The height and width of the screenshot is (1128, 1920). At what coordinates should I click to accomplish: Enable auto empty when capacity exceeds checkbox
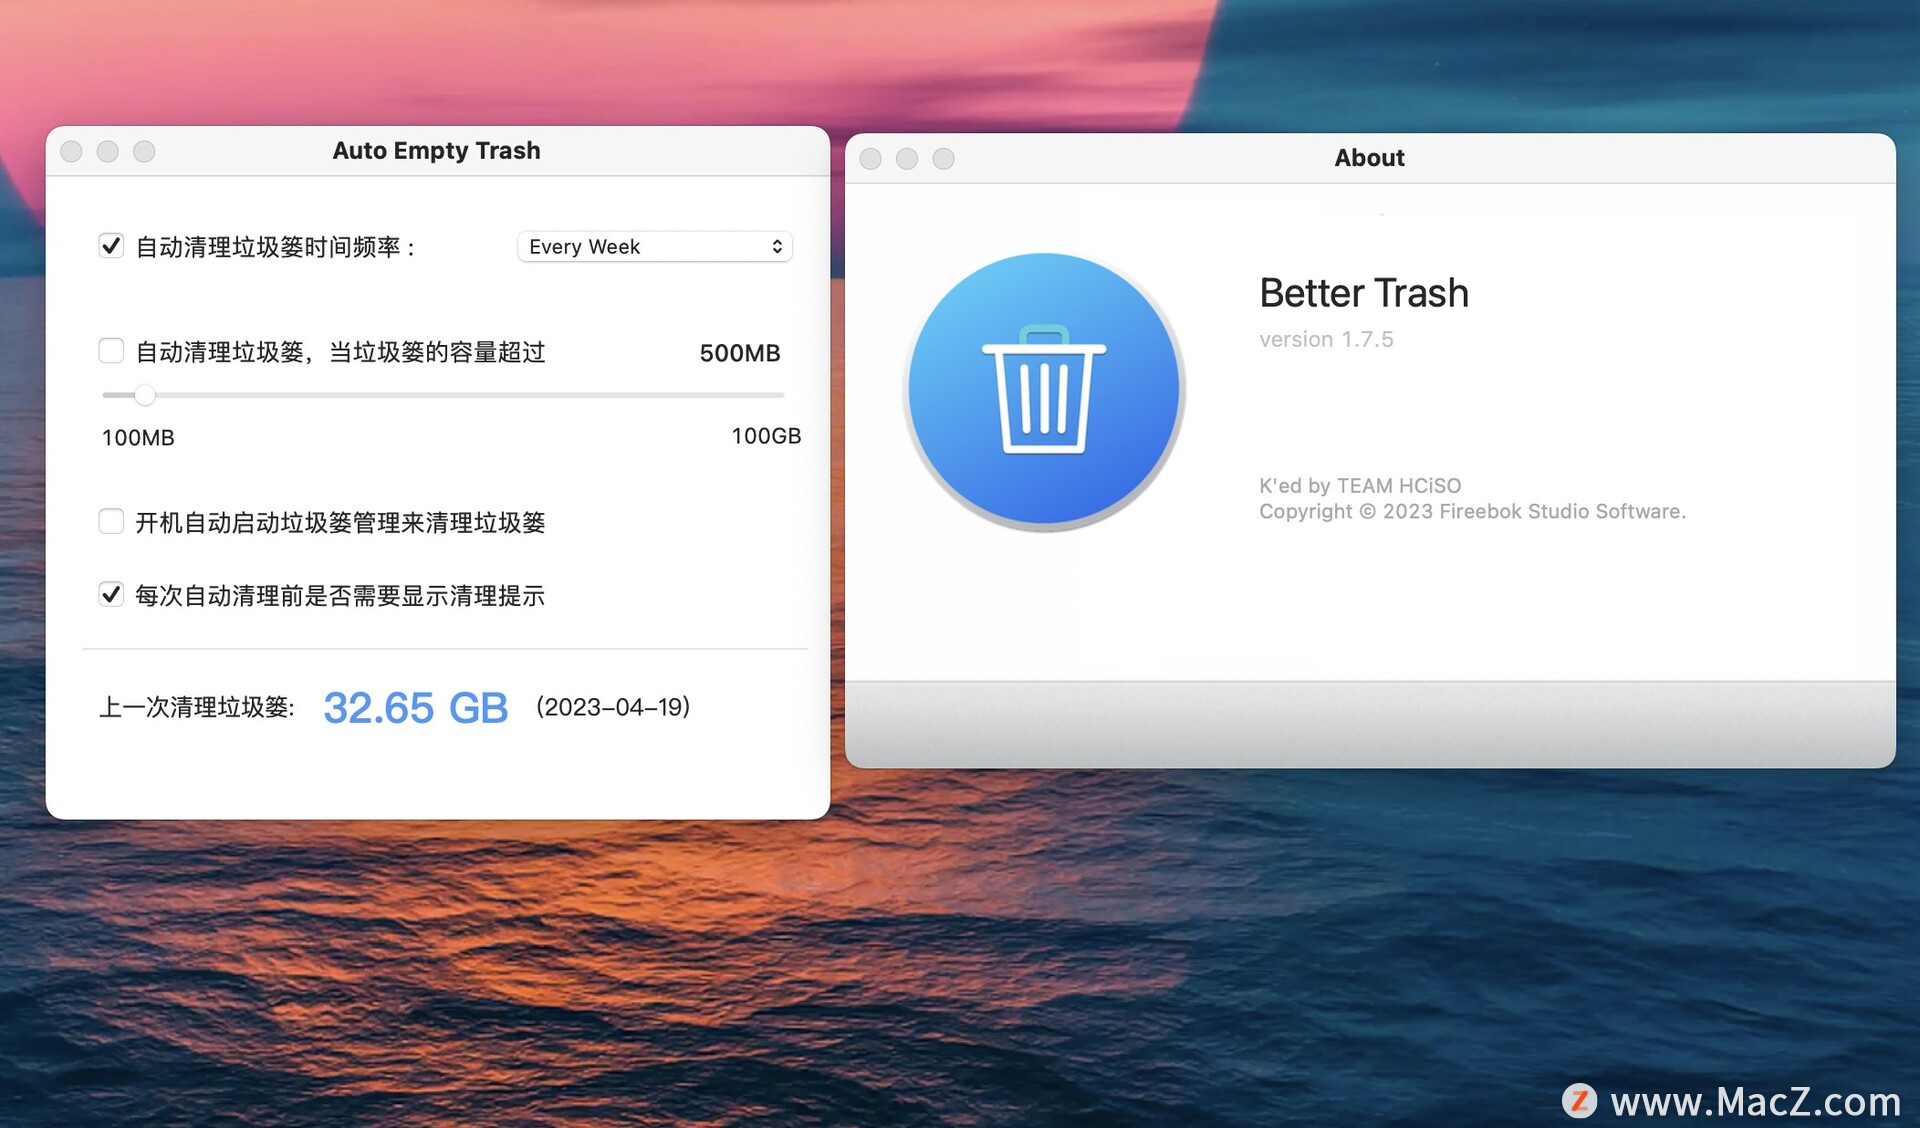pyautogui.click(x=111, y=351)
